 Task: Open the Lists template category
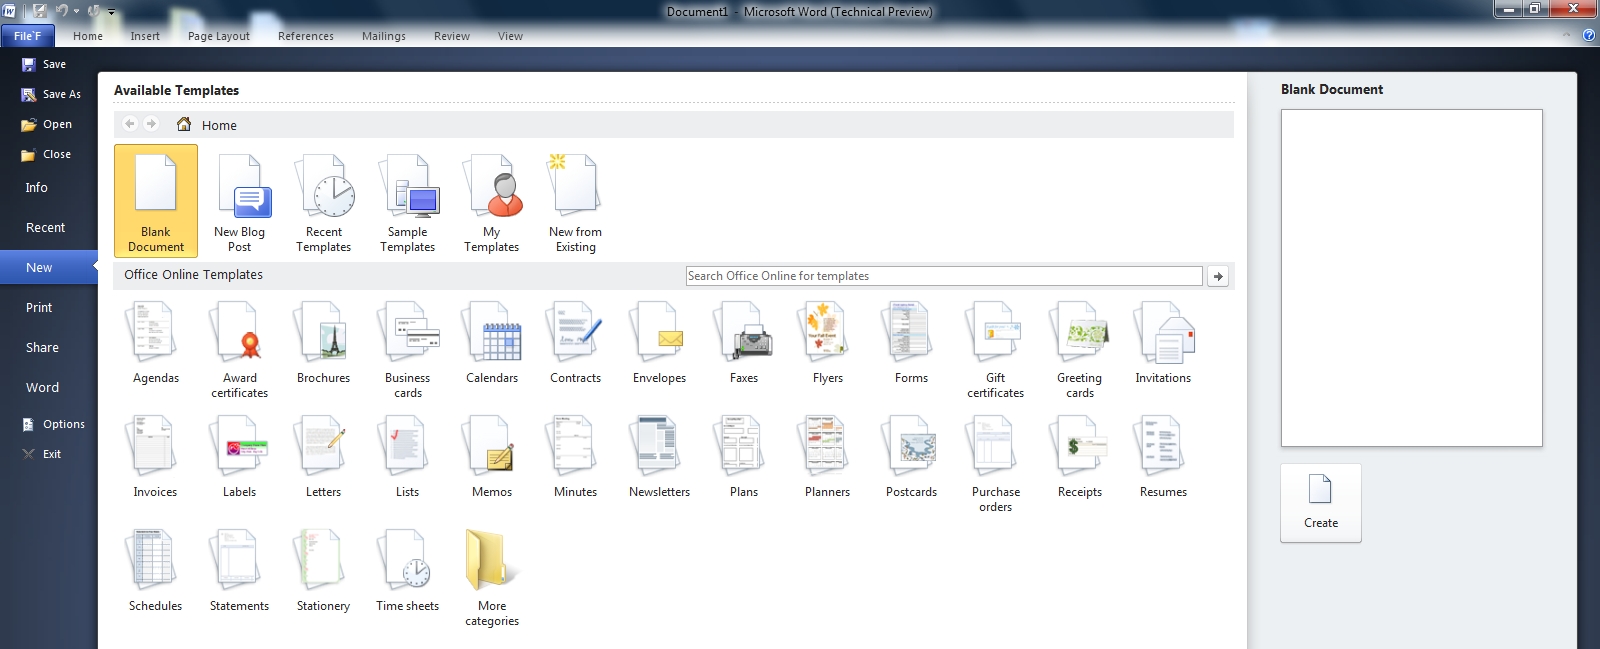pos(408,458)
